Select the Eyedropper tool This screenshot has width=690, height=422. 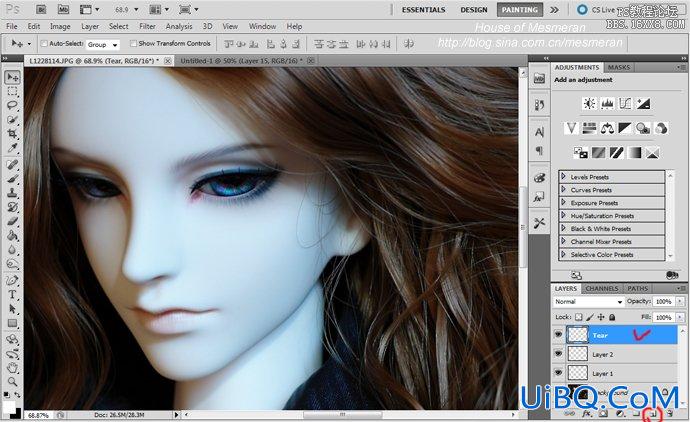point(12,148)
